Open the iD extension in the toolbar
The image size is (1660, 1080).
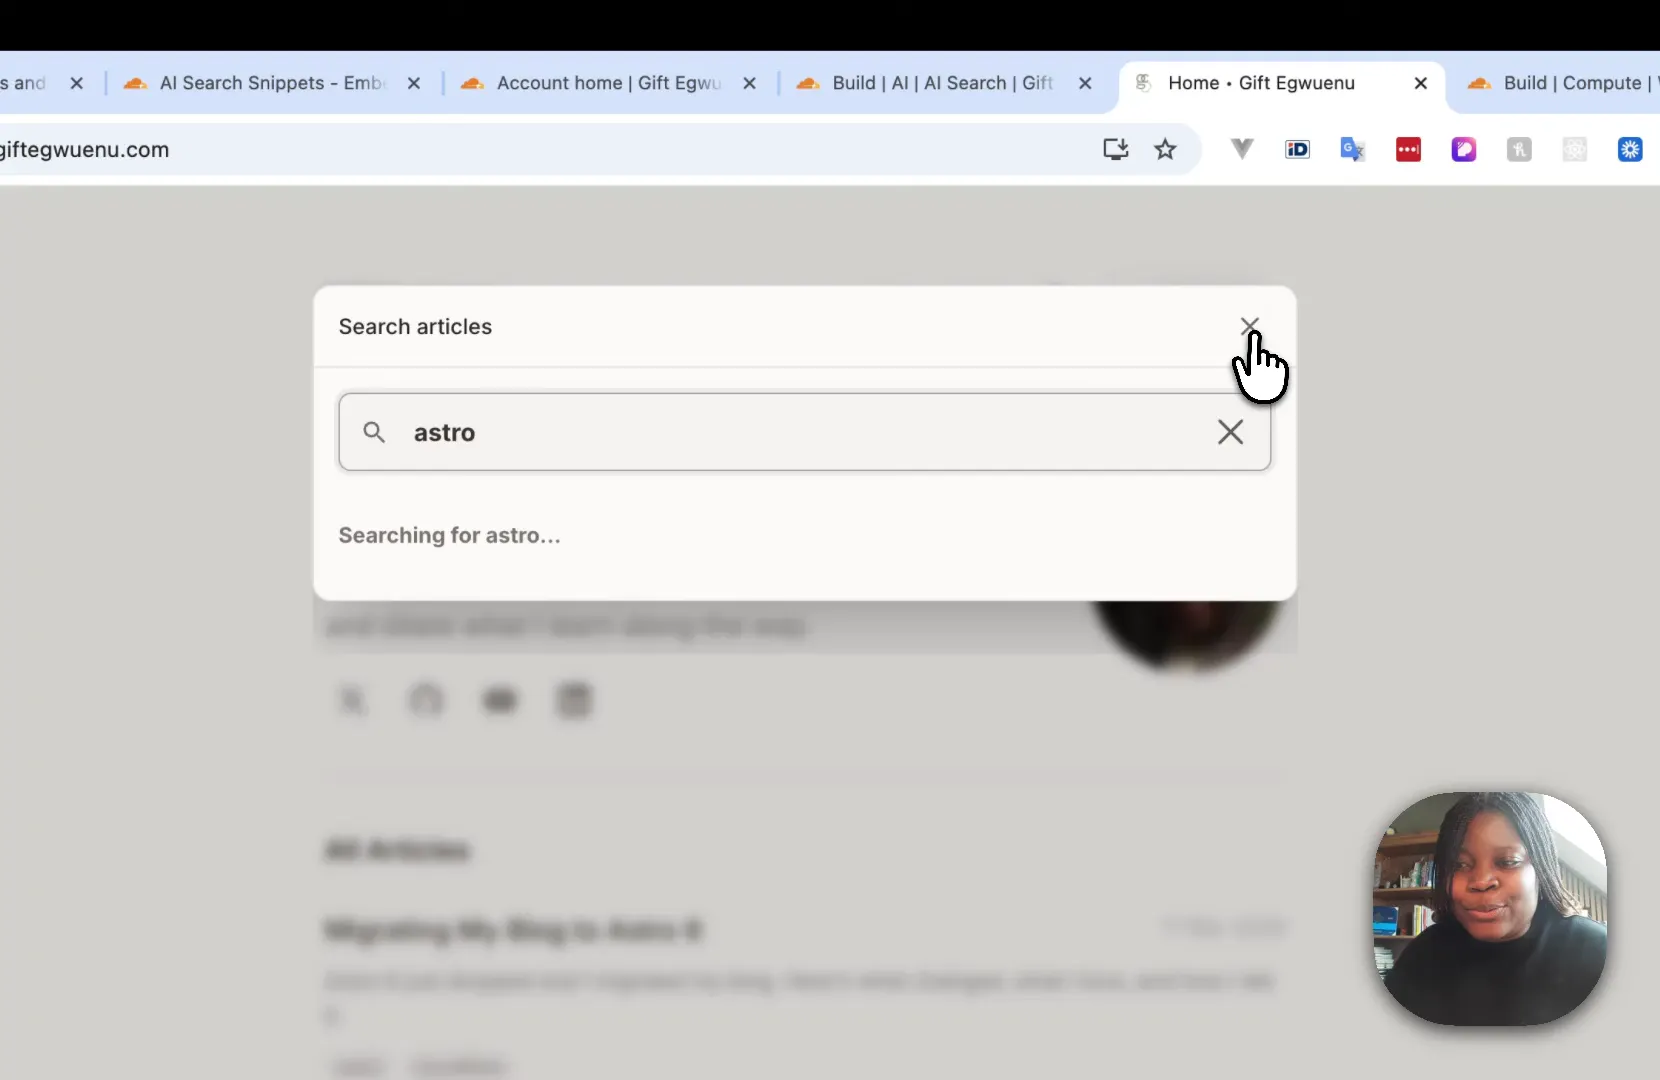click(1297, 150)
